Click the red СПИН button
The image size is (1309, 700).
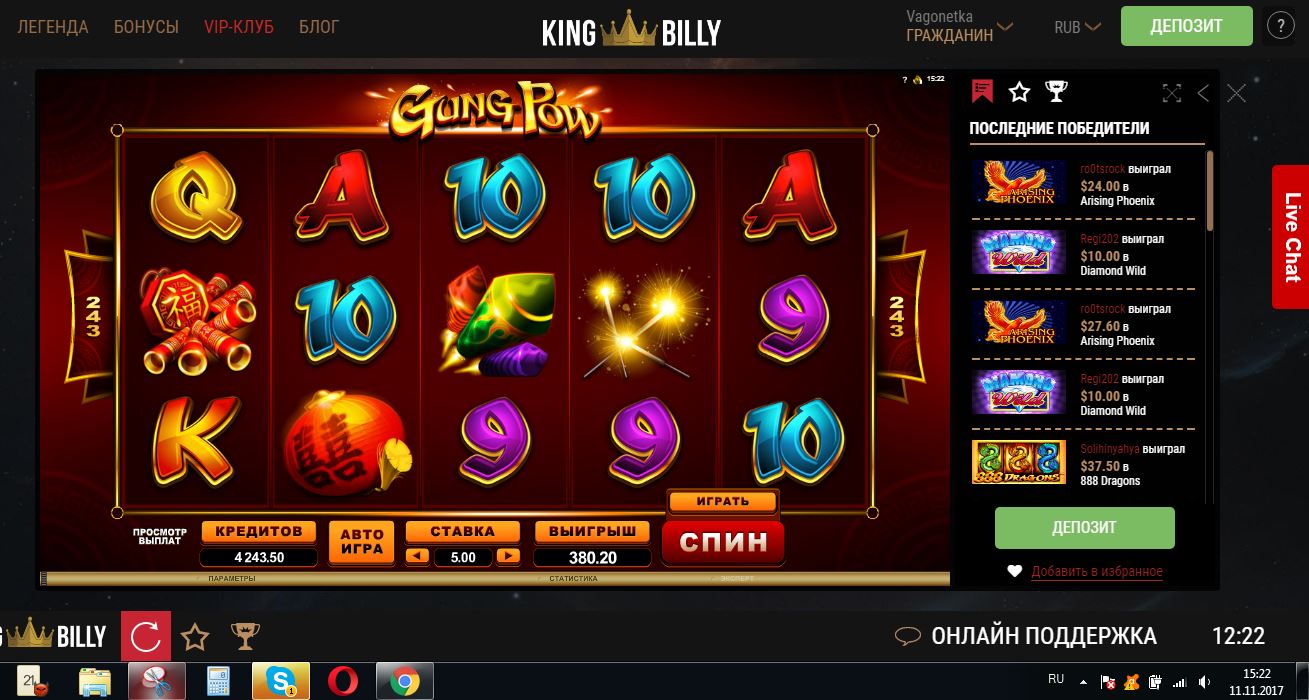pos(723,542)
